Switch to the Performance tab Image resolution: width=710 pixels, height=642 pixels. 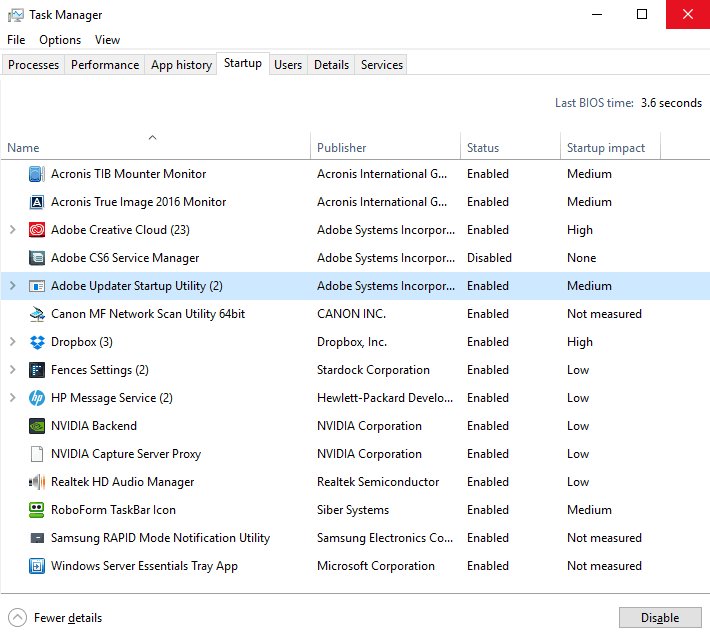tap(105, 65)
